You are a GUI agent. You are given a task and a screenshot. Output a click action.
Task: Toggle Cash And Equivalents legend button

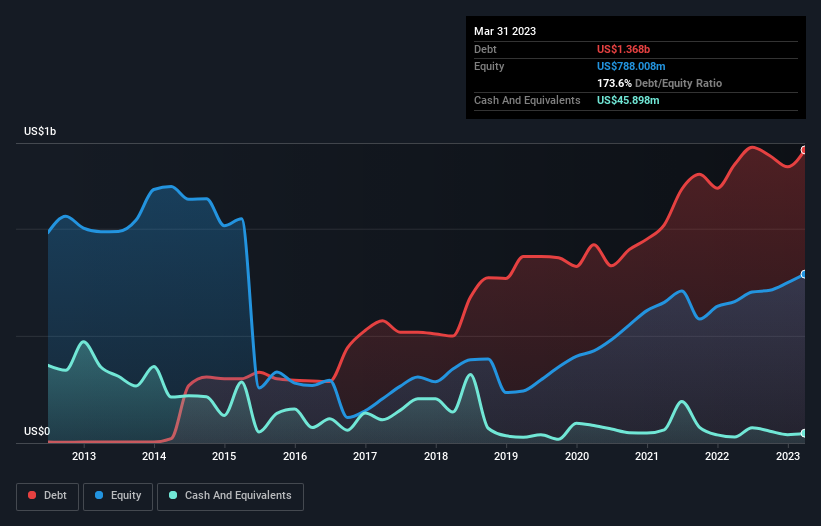[x=230, y=496]
